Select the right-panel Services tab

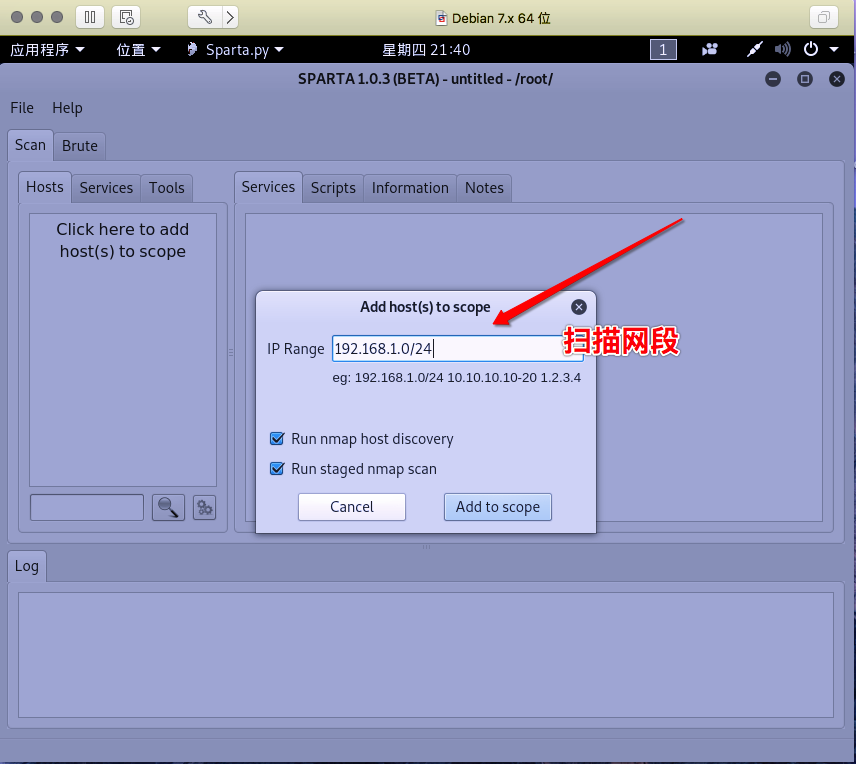click(x=268, y=187)
